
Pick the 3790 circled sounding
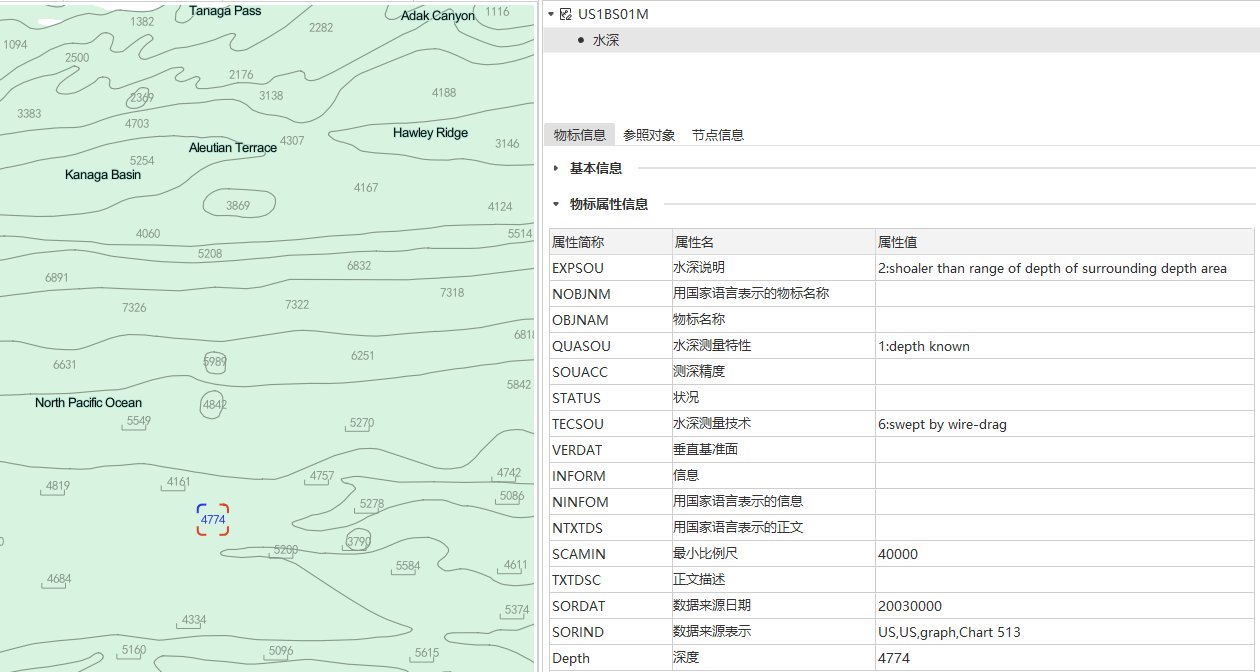pos(358,541)
